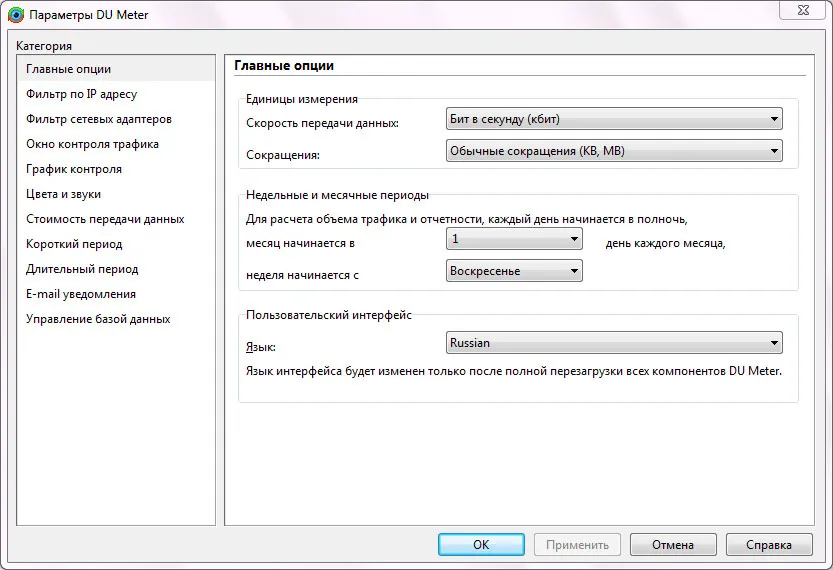Expand the Воскресенье week start dropdown
This screenshot has width=833, height=570.
(514, 271)
